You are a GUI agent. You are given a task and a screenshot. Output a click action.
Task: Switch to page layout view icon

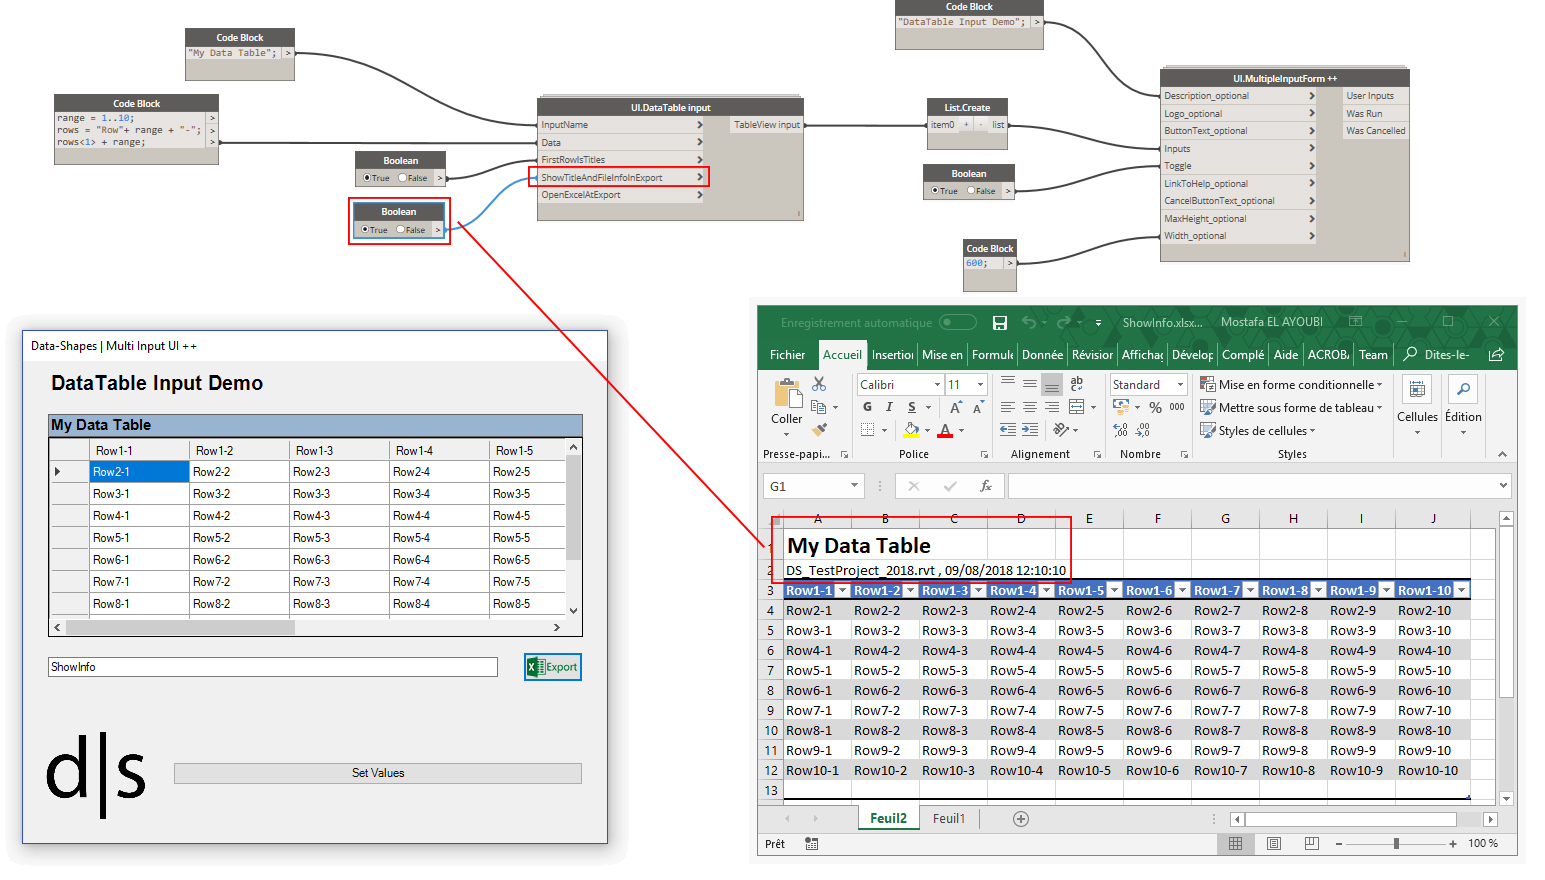point(1273,844)
